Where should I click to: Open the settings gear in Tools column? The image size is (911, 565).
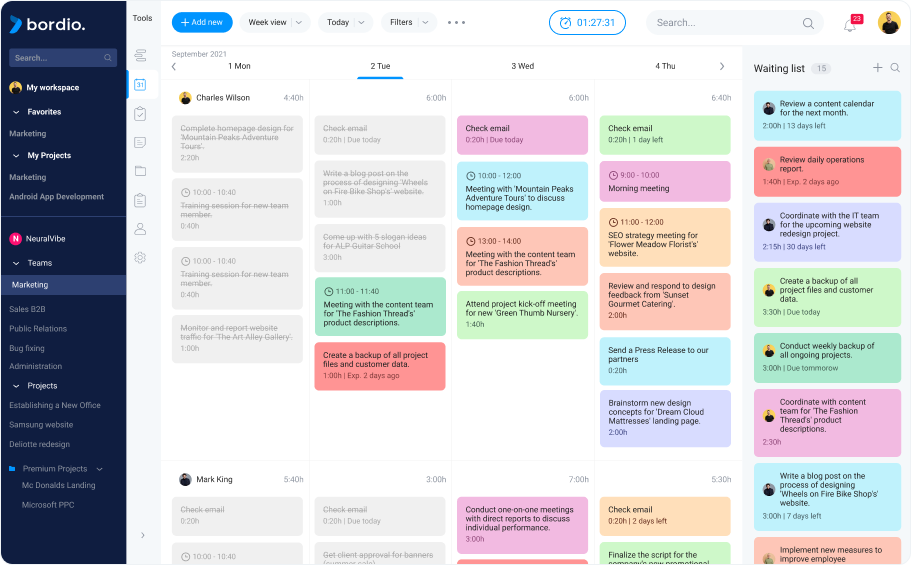140,258
